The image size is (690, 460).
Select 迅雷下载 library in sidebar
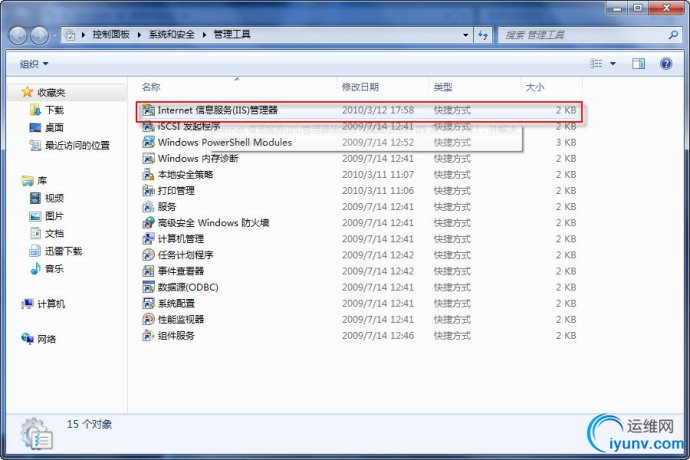coord(56,251)
